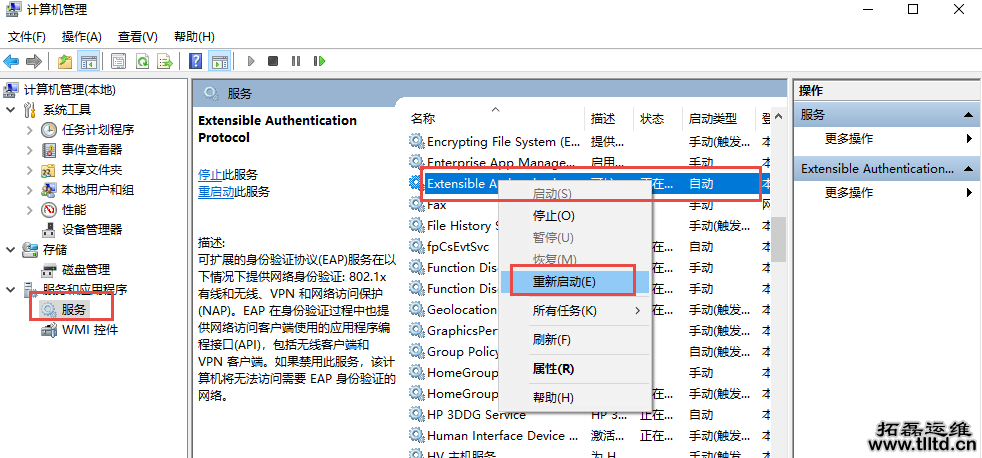Expand the 性能 tree node
Viewport: 982px width, 458px height.
[29, 210]
